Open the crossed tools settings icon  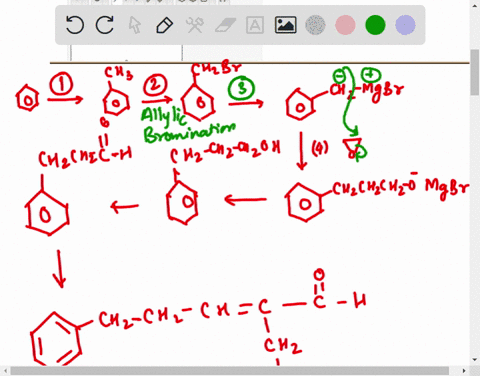click(195, 25)
